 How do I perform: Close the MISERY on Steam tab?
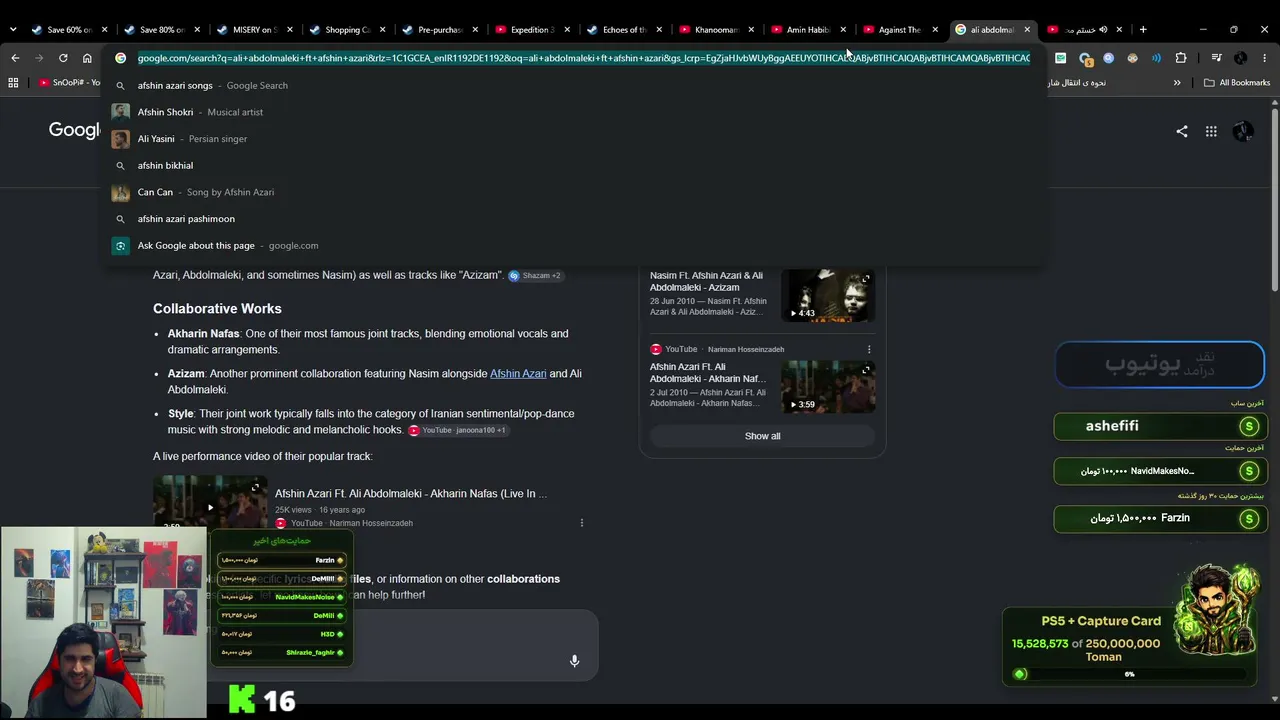tap(289, 30)
